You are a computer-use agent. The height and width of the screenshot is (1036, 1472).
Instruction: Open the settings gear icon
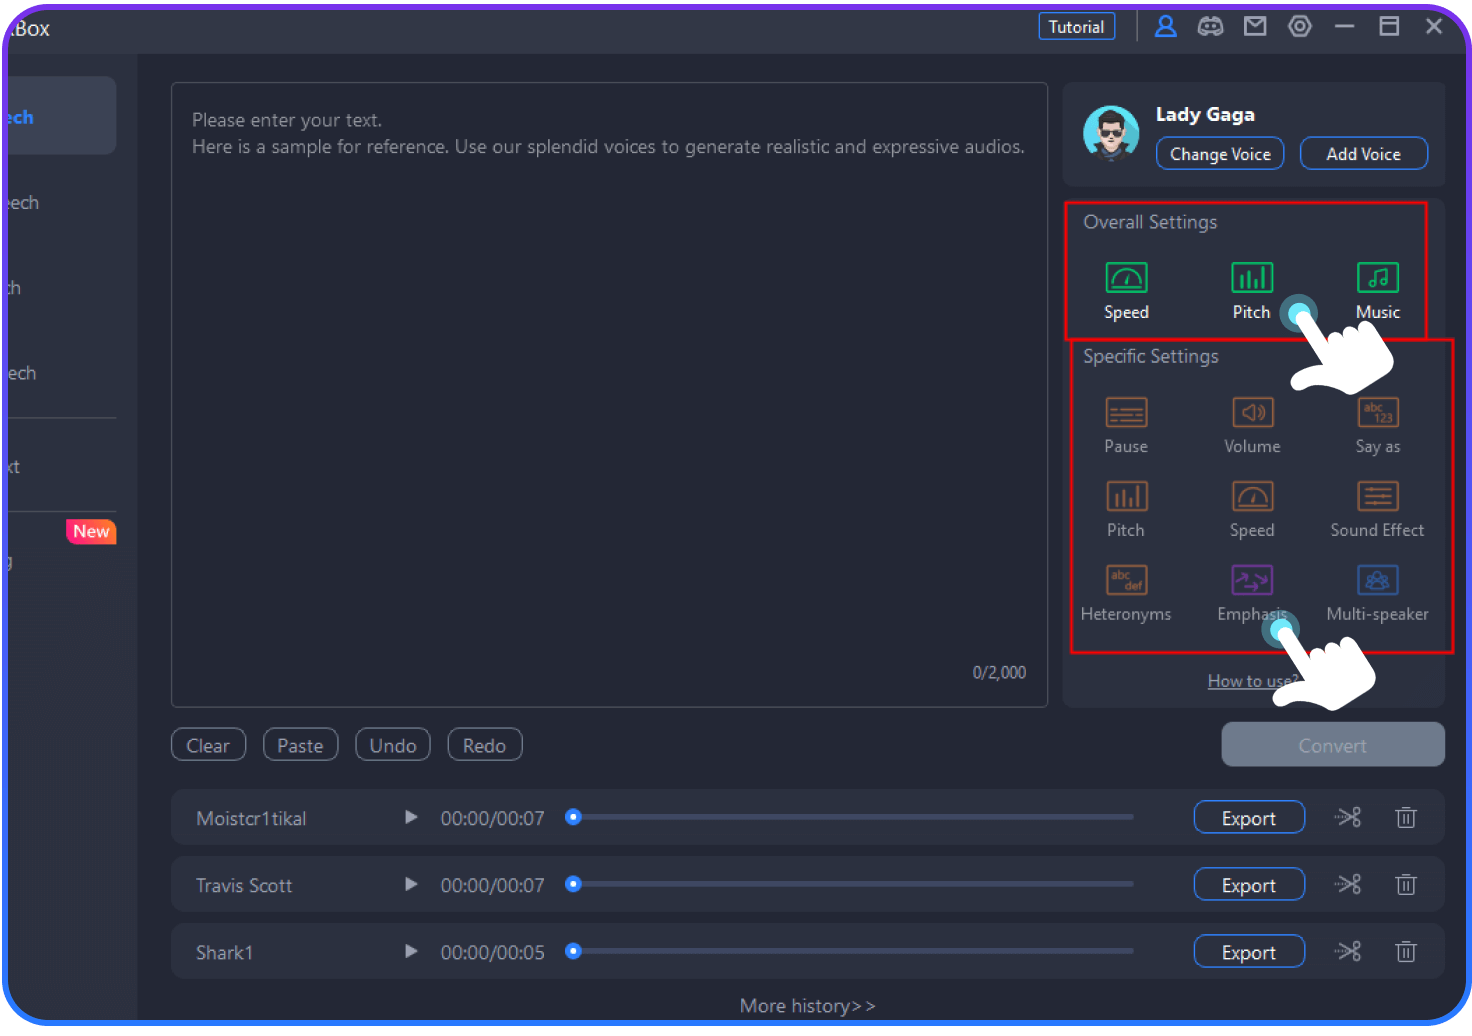[1300, 26]
